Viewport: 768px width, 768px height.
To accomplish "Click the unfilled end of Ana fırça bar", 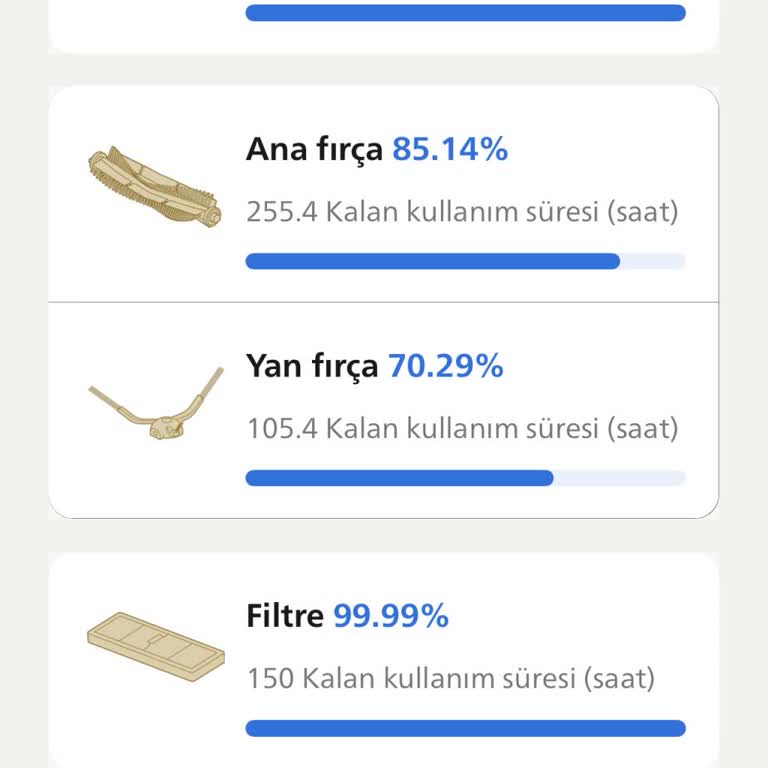I will [653, 262].
